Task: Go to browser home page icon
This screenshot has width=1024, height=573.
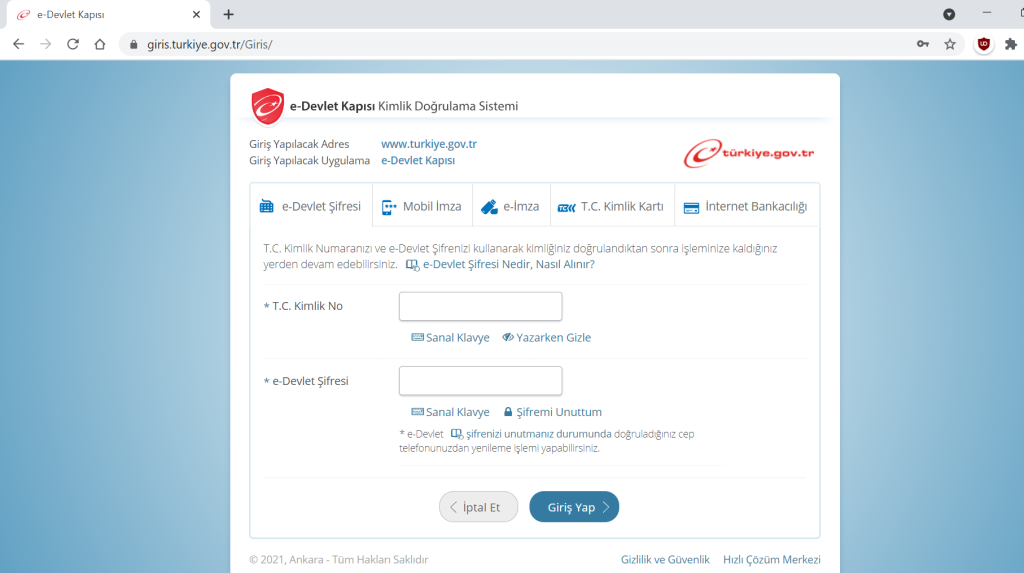Action: coord(100,44)
